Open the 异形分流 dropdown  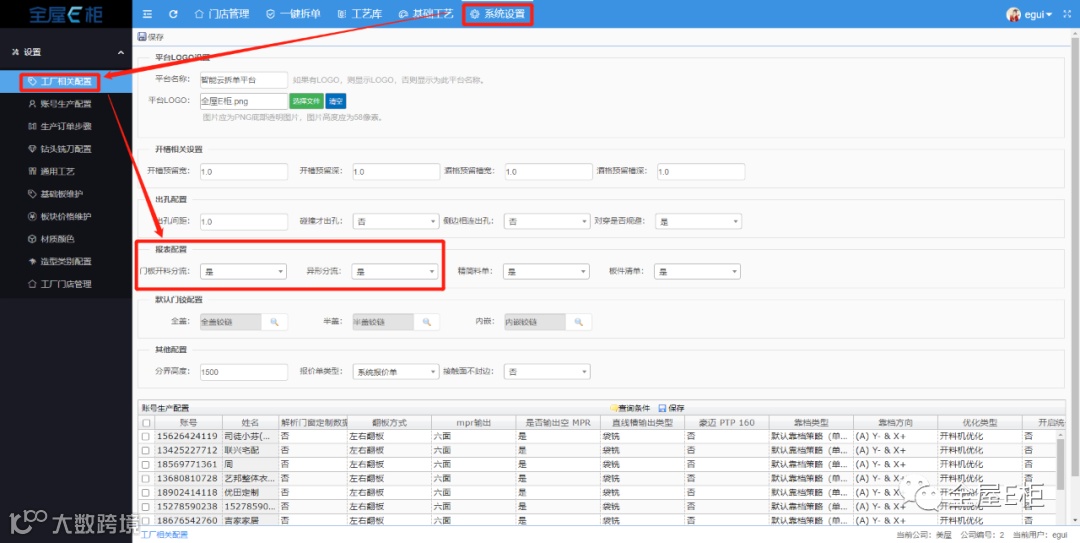click(395, 272)
